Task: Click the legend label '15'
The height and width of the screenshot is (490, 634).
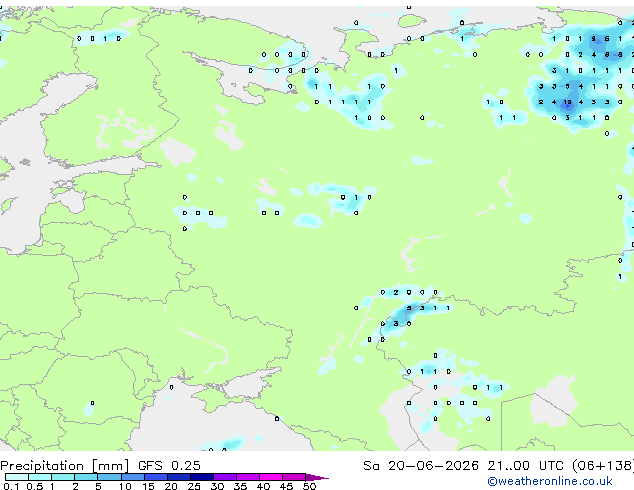Action: point(148,486)
